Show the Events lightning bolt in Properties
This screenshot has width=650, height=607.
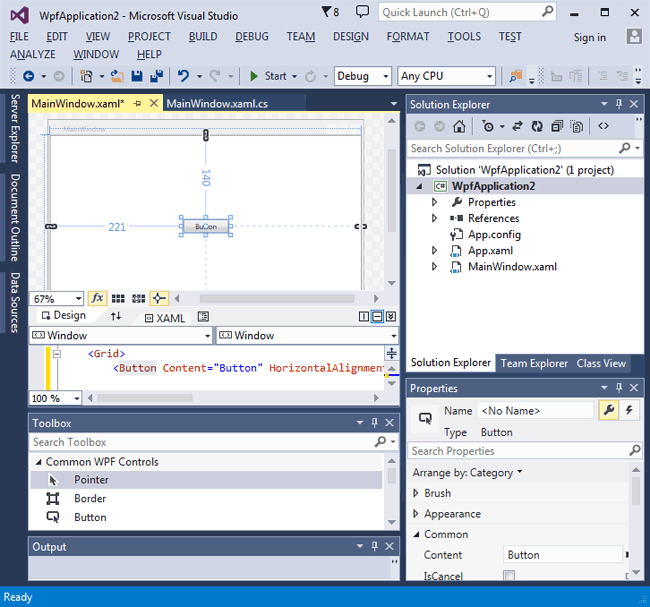tap(629, 410)
